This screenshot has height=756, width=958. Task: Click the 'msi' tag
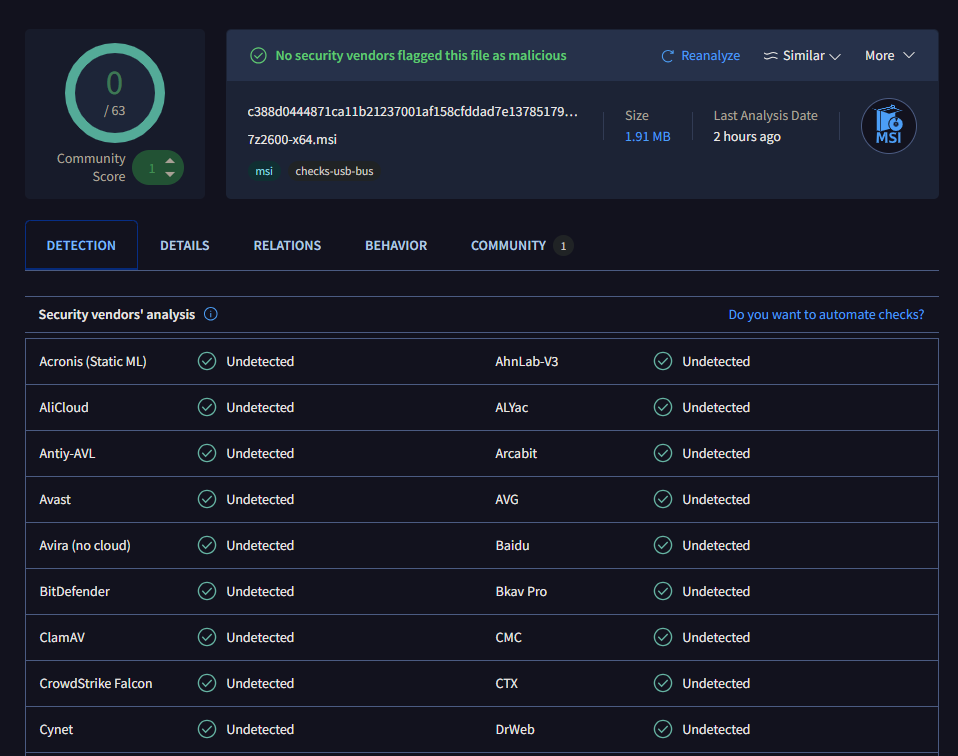click(264, 171)
